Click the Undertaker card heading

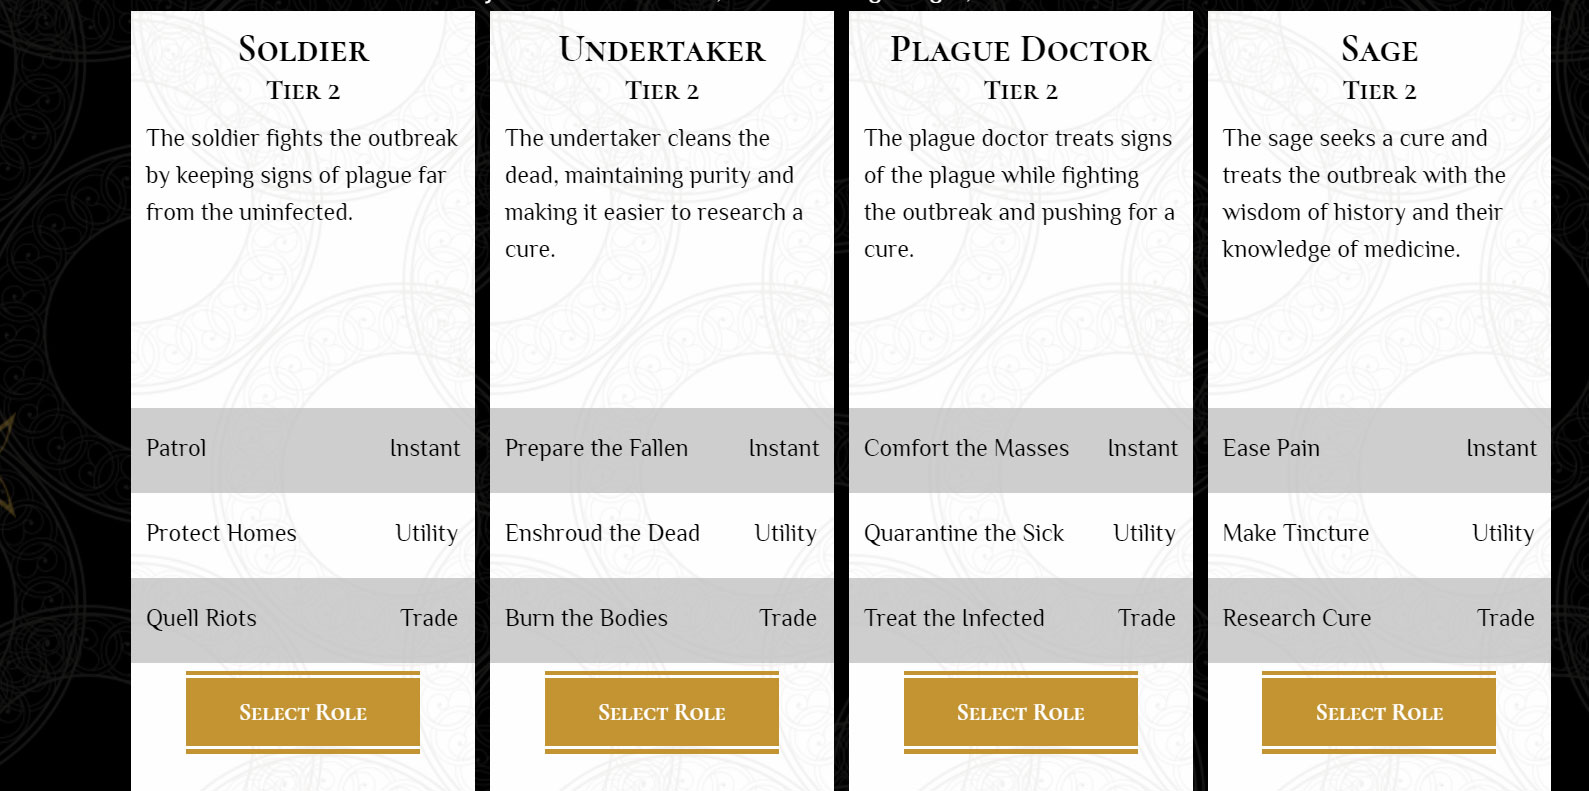(662, 49)
